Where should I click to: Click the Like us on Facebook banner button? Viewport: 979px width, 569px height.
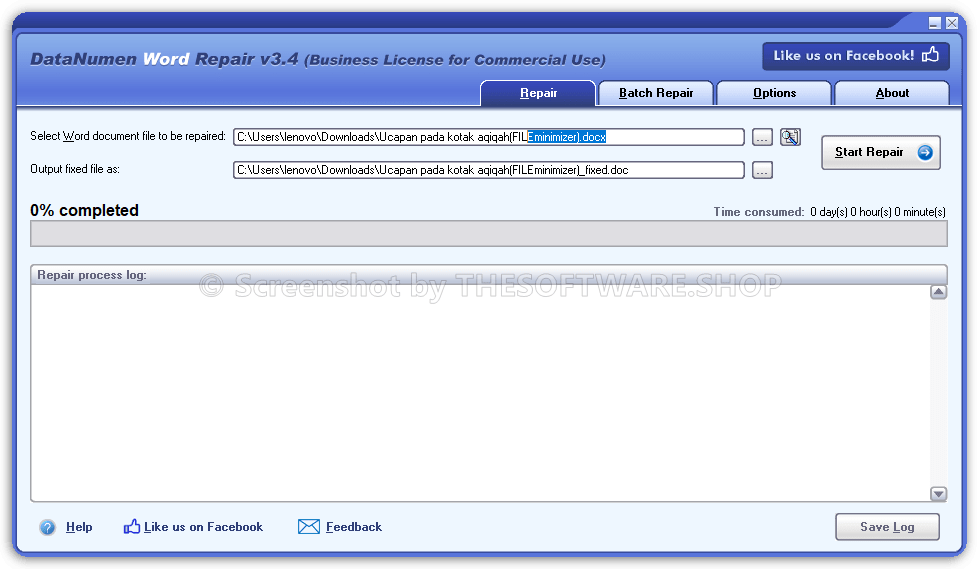click(855, 56)
